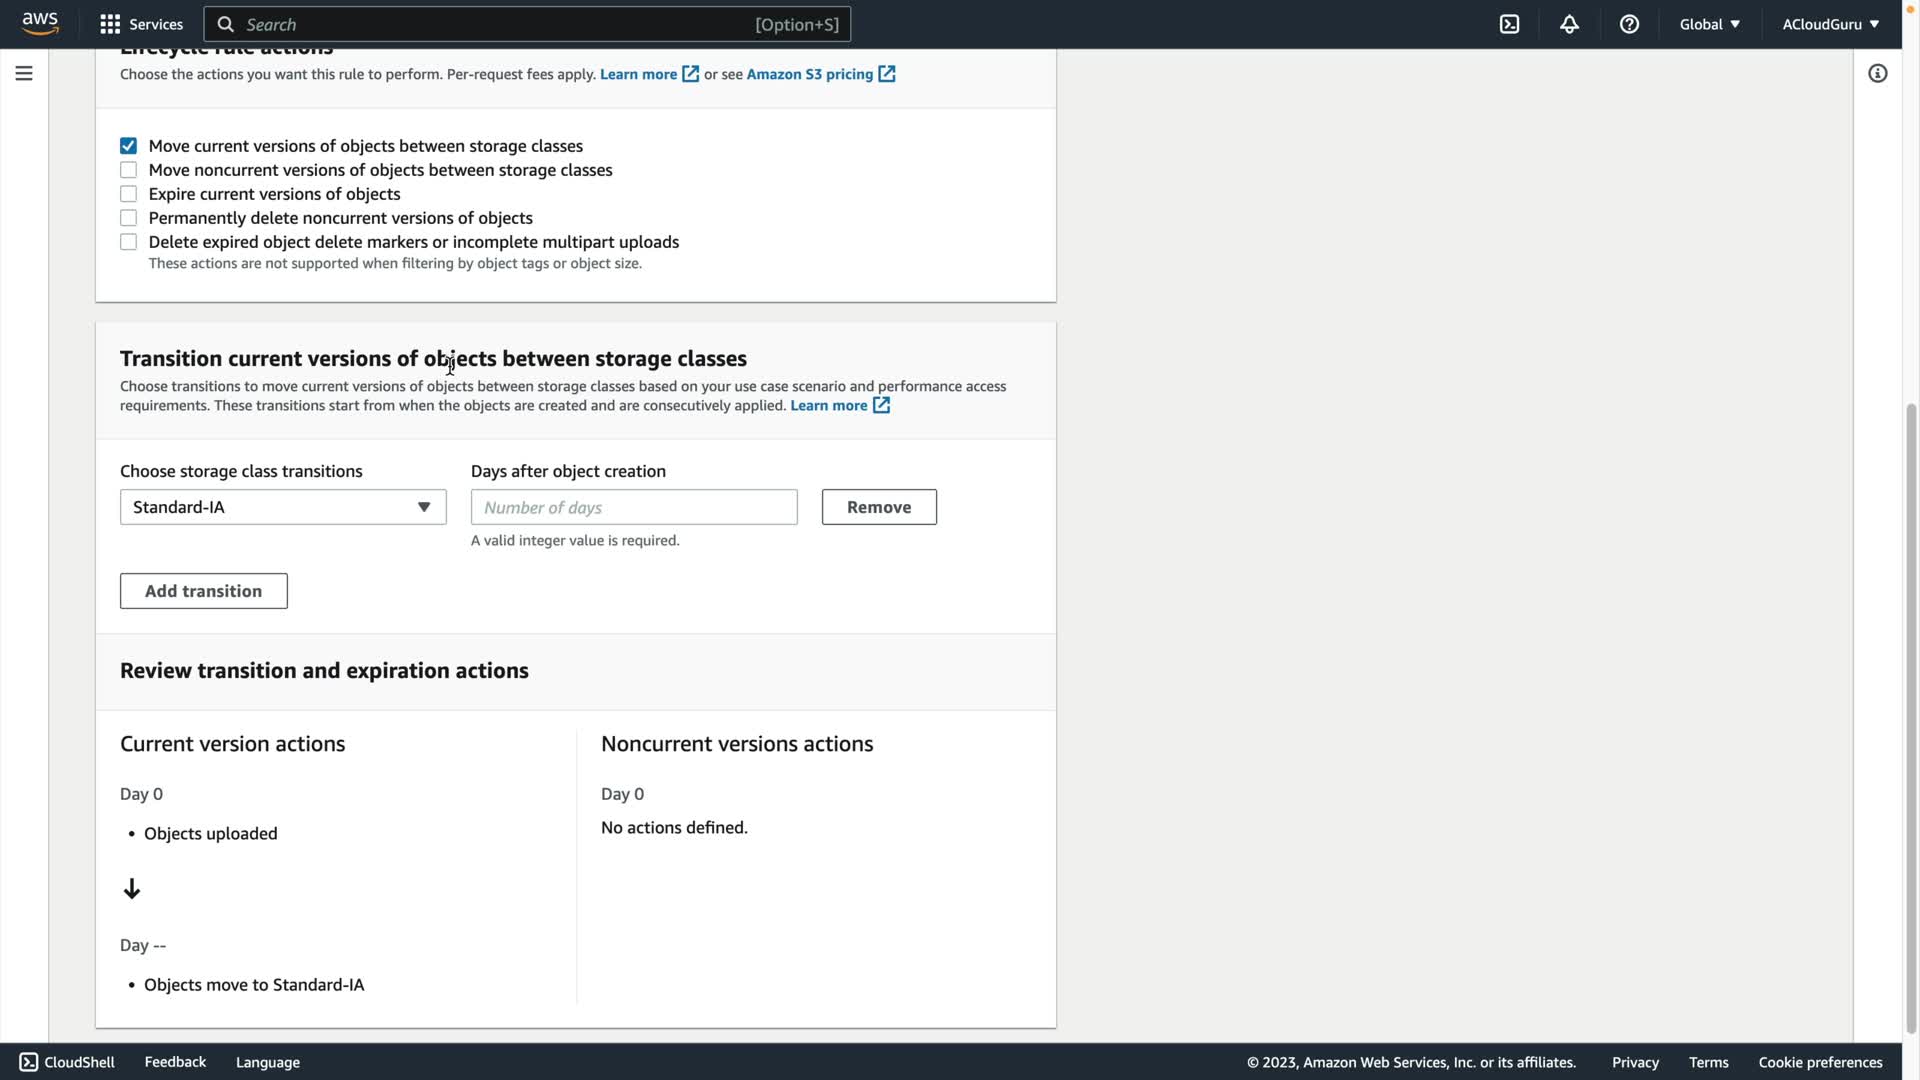The height and width of the screenshot is (1080, 1920).
Task: Expand the left hamburger navigation menu
Action: coord(24,73)
